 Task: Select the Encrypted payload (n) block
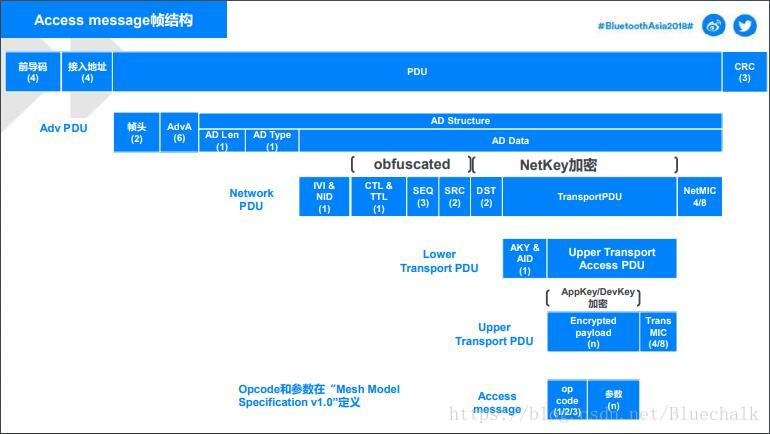click(x=593, y=332)
